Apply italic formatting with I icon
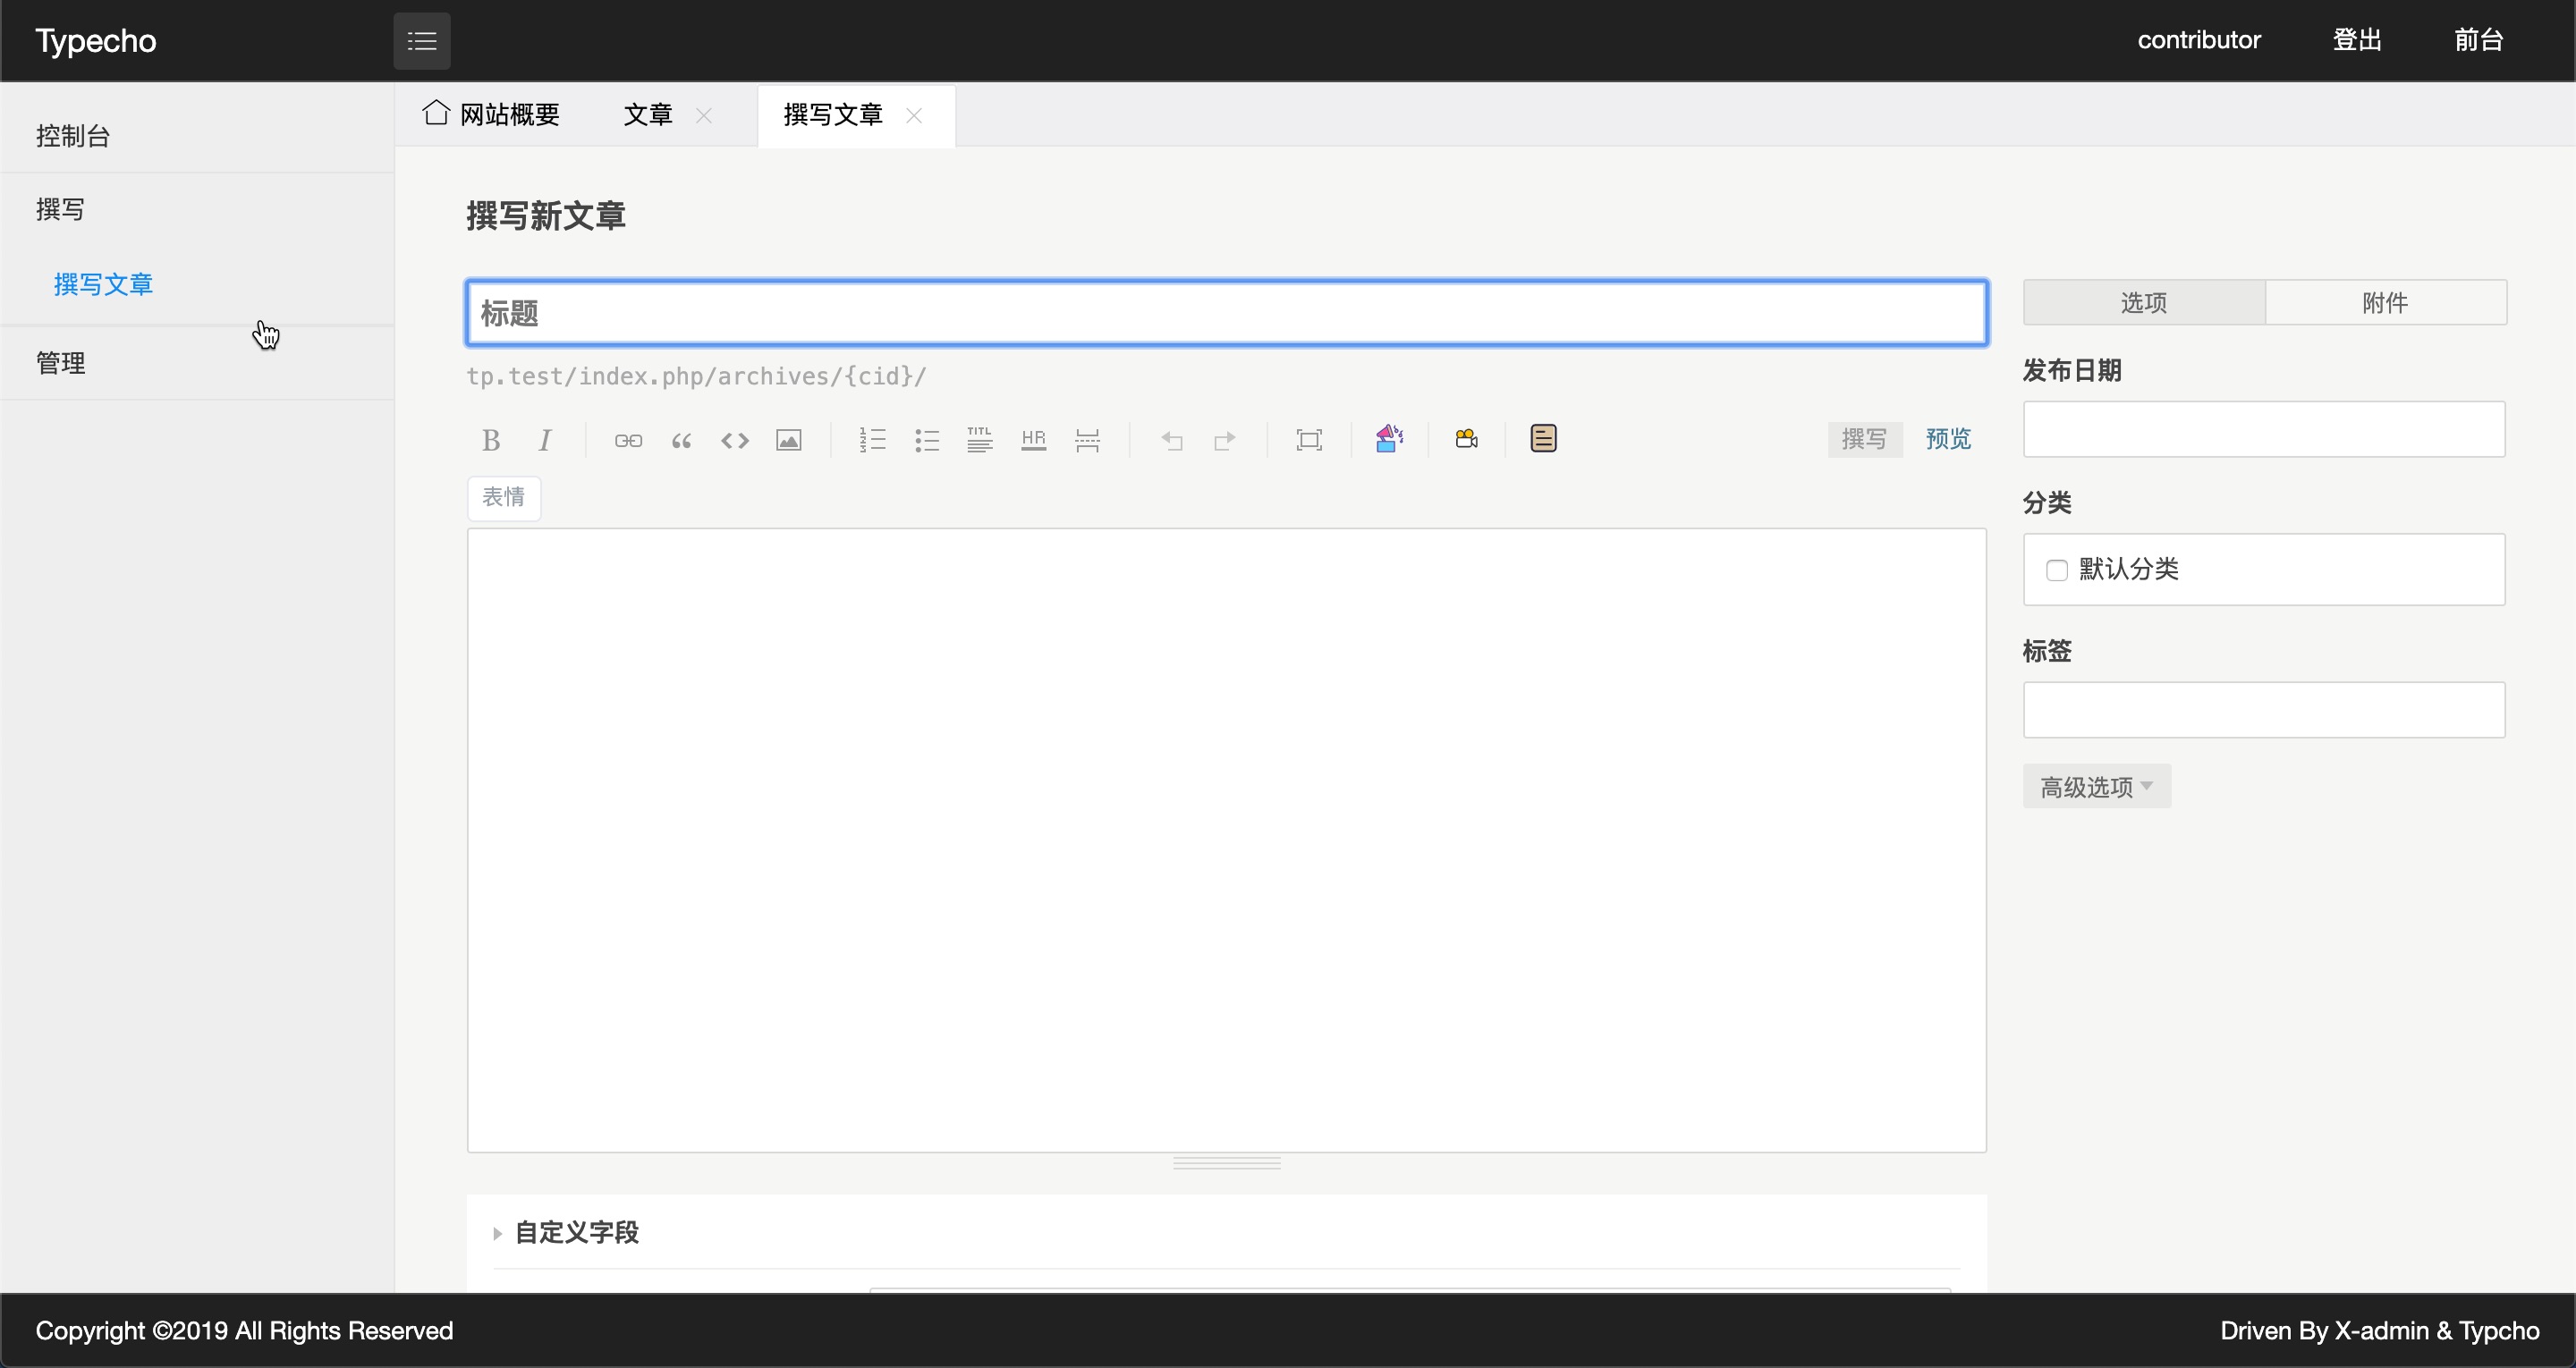This screenshot has height=1368, width=2576. coord(545,440)
